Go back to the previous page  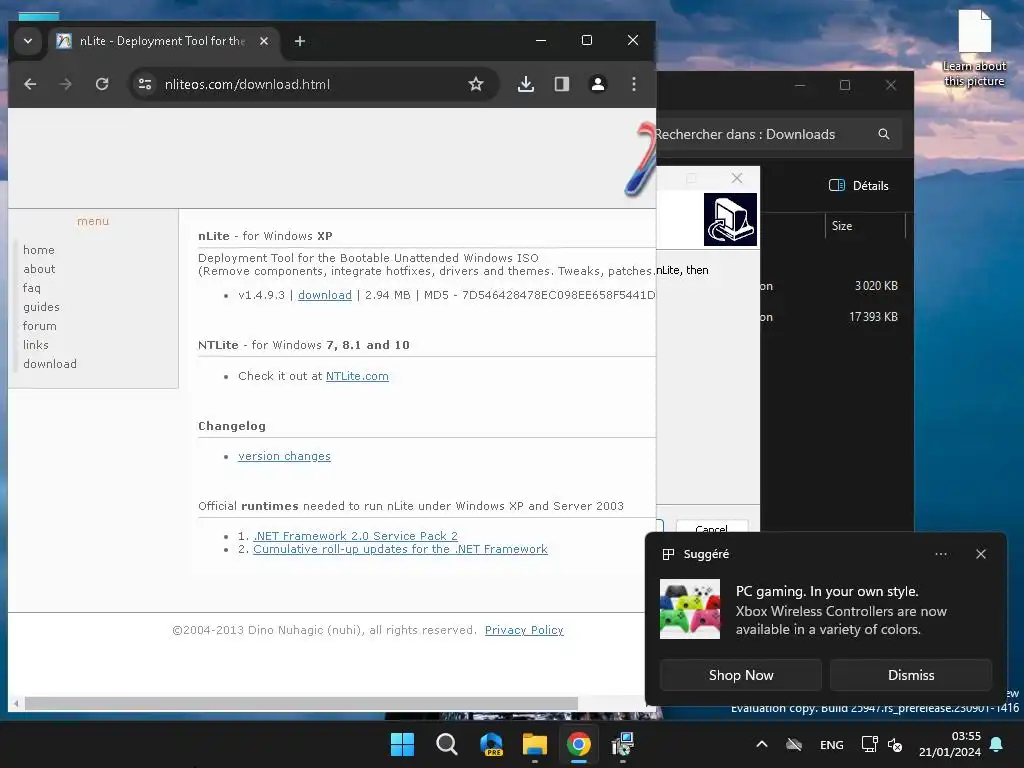pyautogui.click(x=30, y=84)
